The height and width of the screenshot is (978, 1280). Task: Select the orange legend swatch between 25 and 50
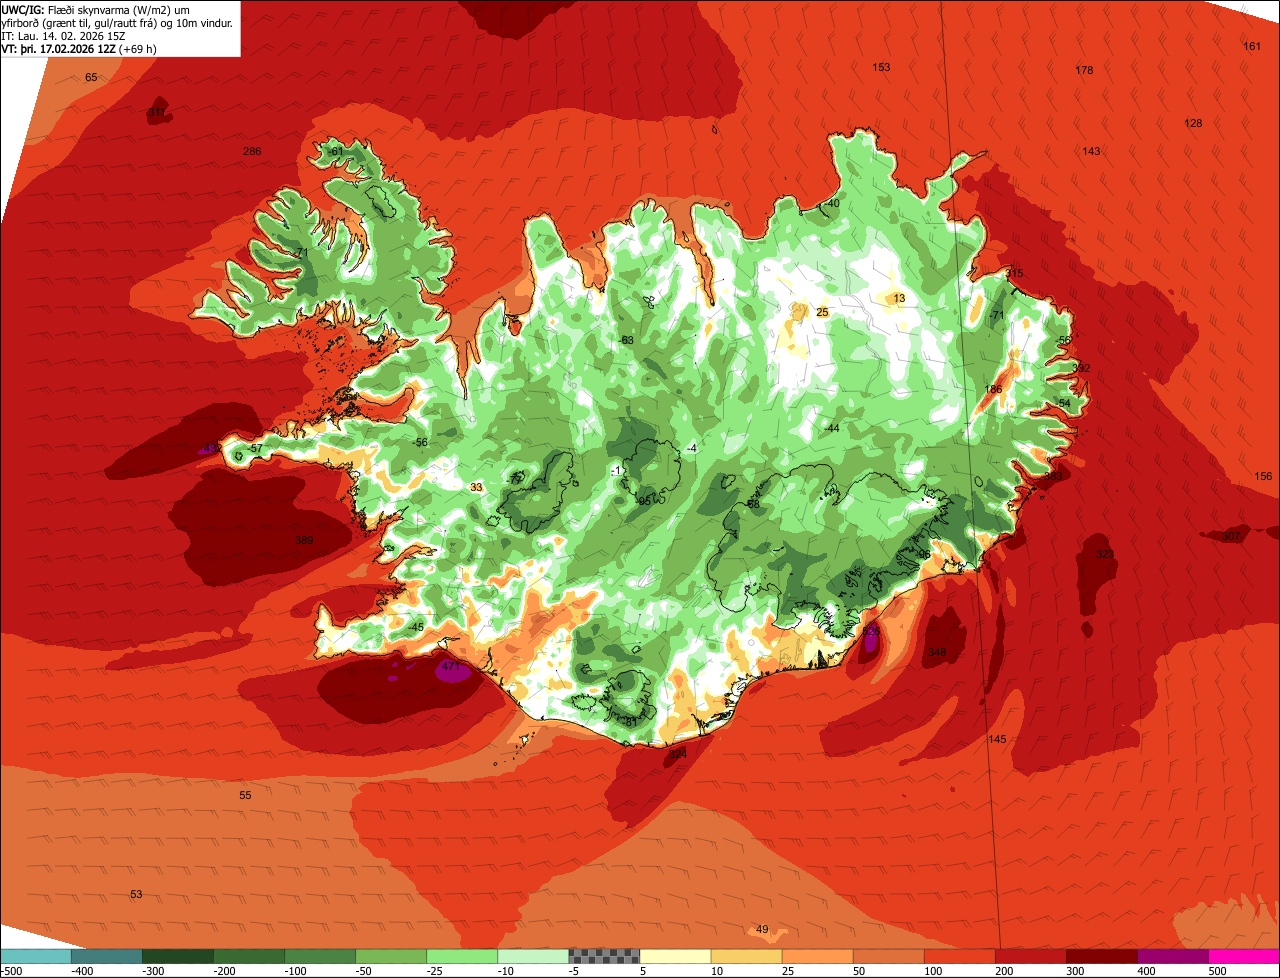817,955
